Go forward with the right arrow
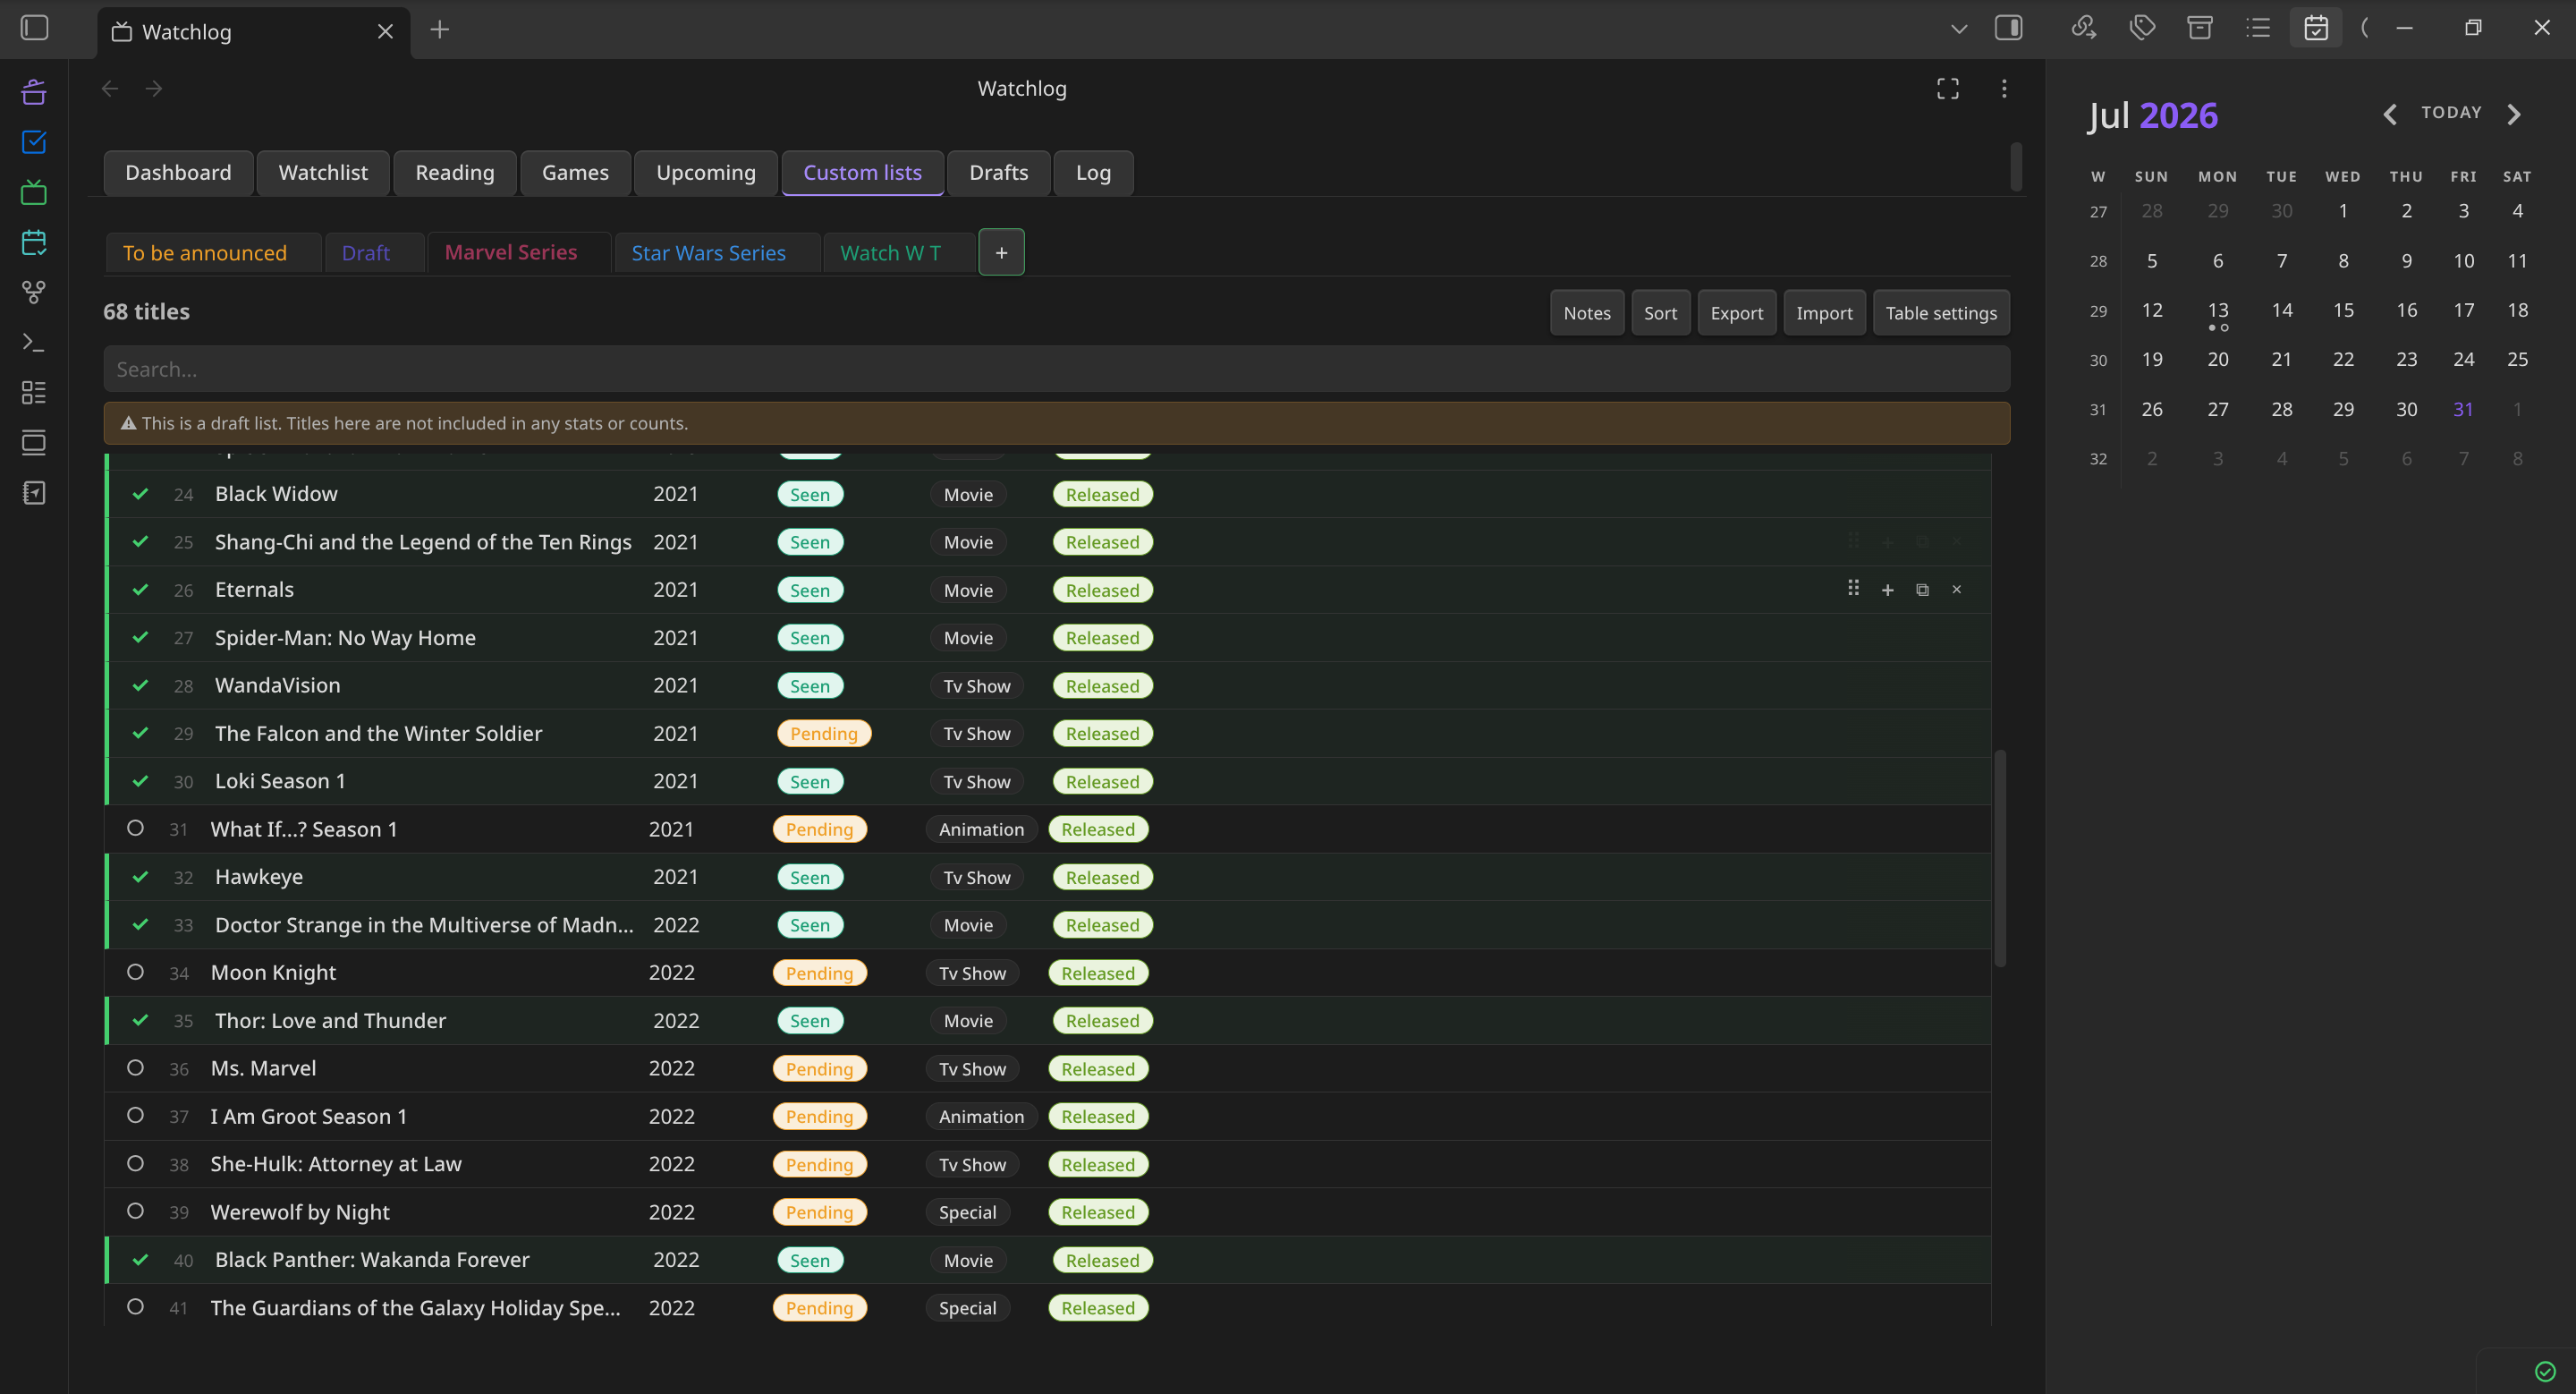 [x=154, y=89]
